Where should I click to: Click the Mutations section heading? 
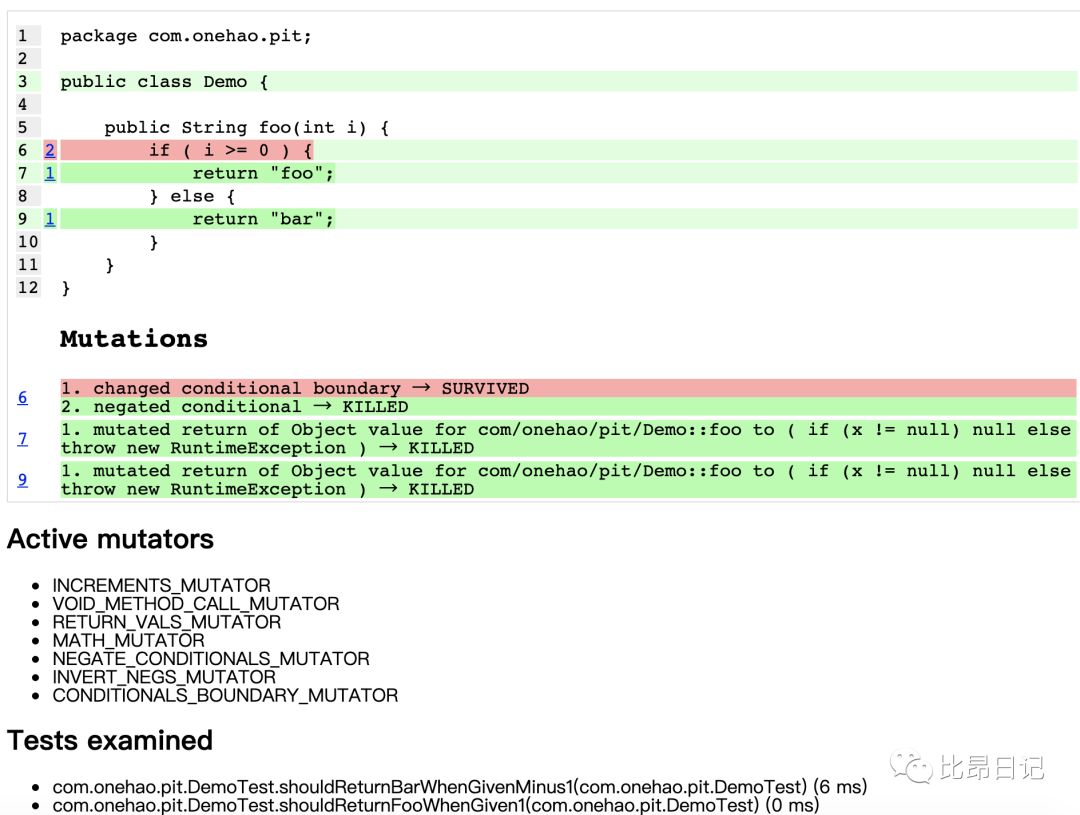coord(133,339)
